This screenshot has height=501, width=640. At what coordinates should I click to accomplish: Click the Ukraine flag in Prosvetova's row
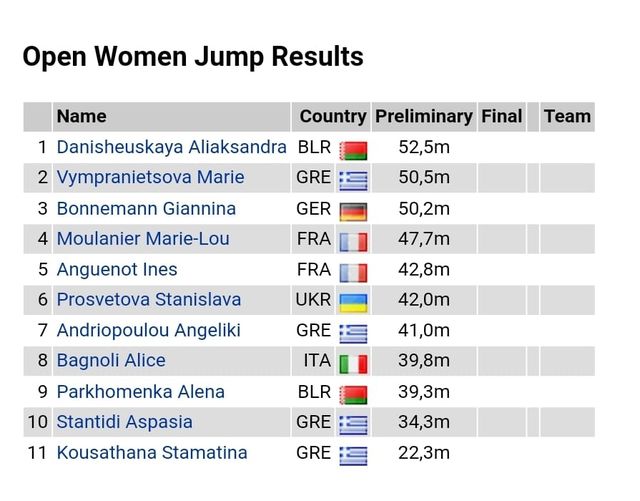tap(353, 302)
